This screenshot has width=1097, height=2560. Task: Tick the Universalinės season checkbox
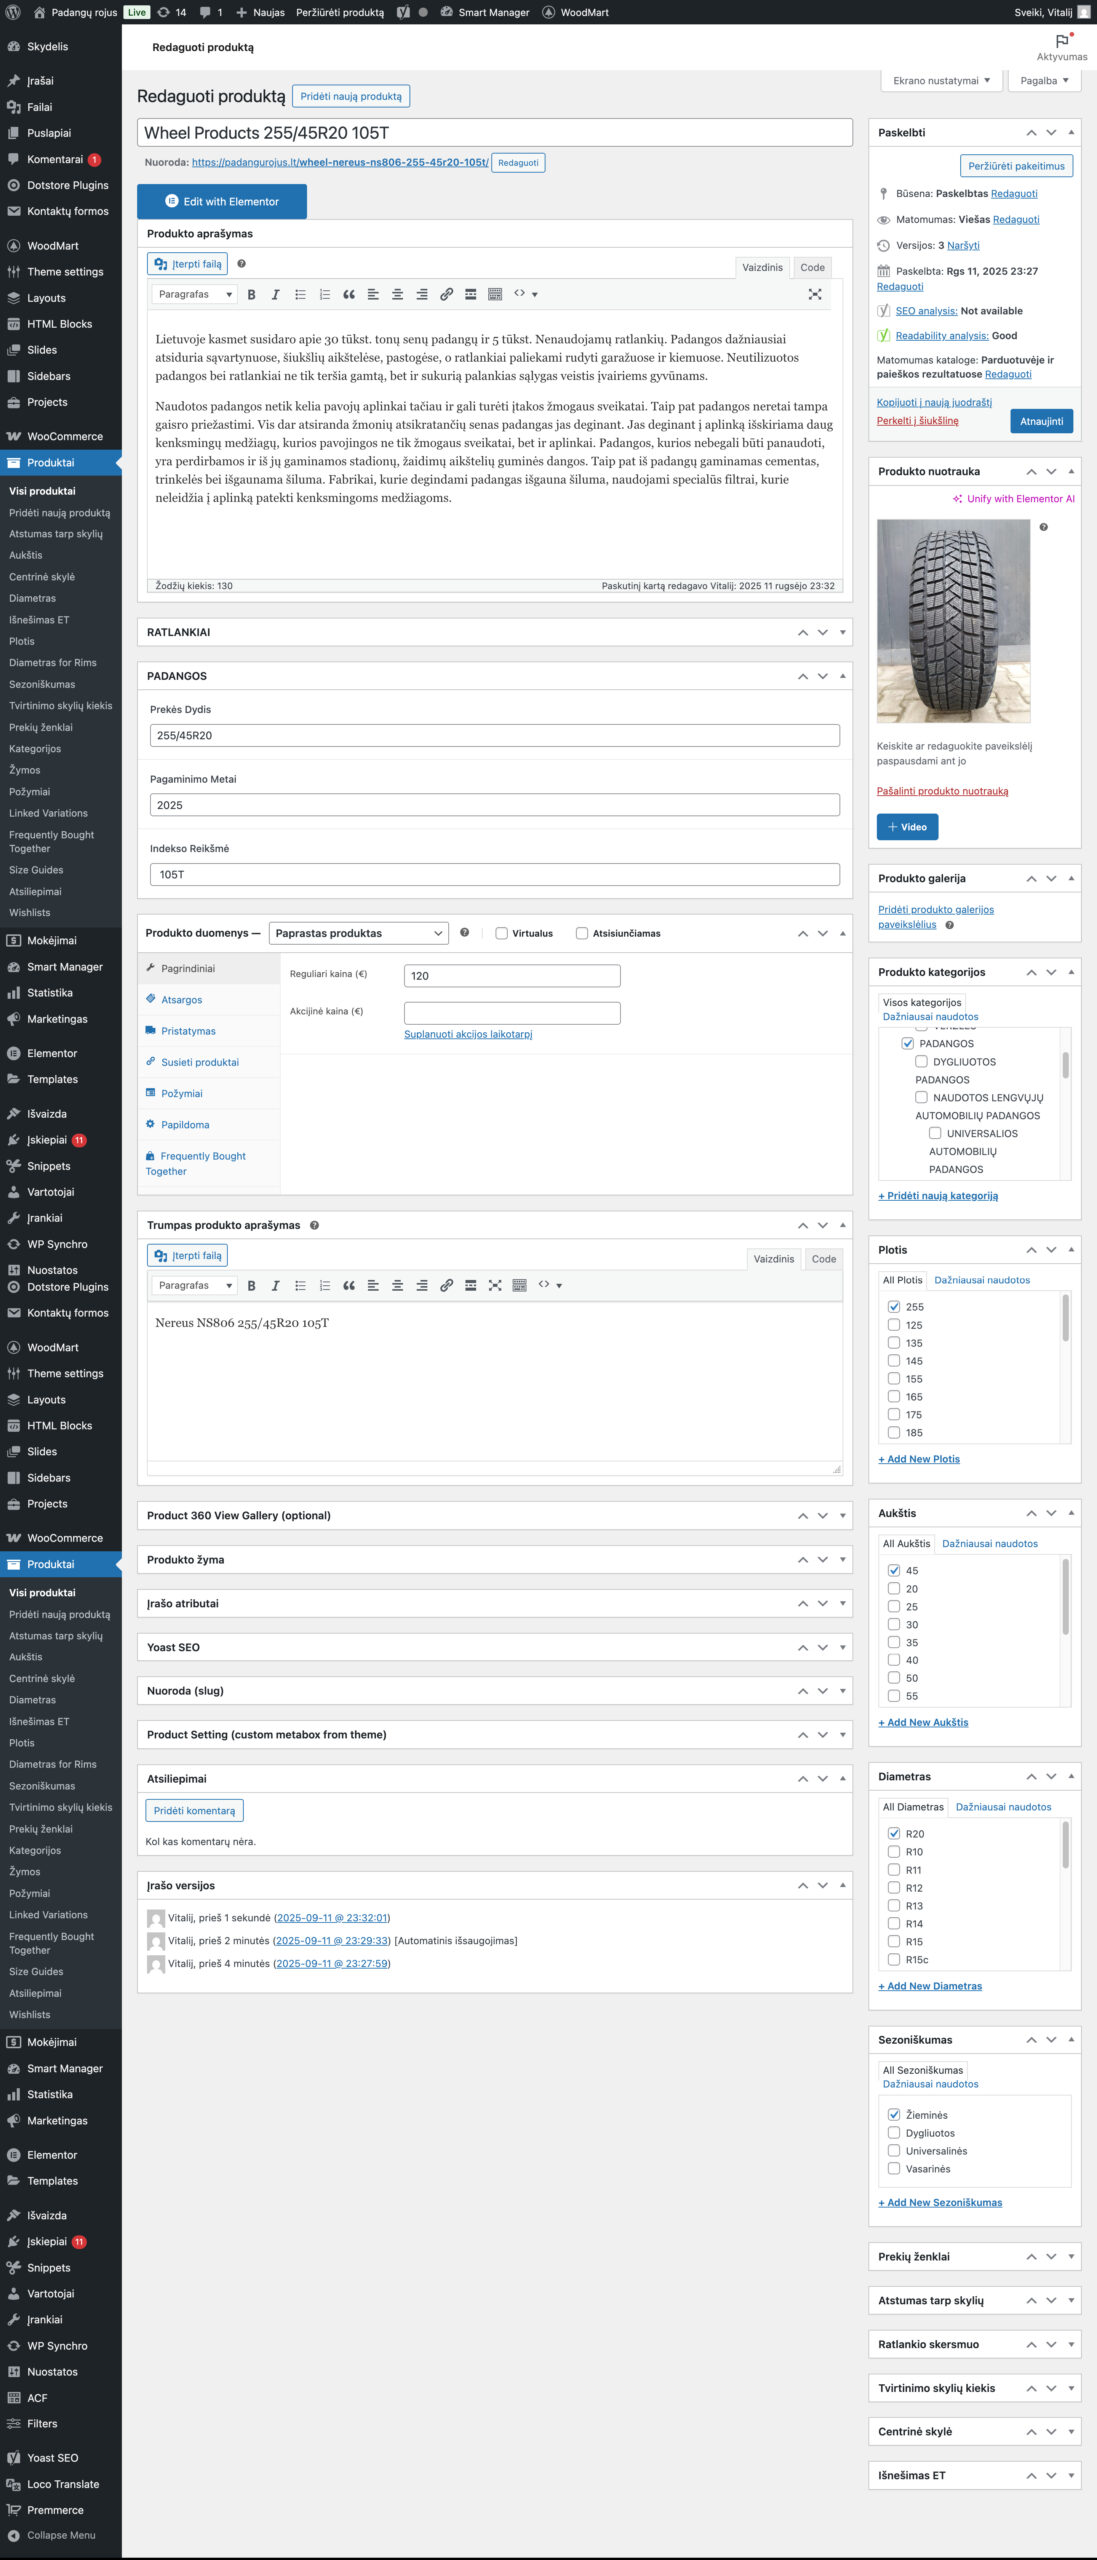pos(894,2151)
